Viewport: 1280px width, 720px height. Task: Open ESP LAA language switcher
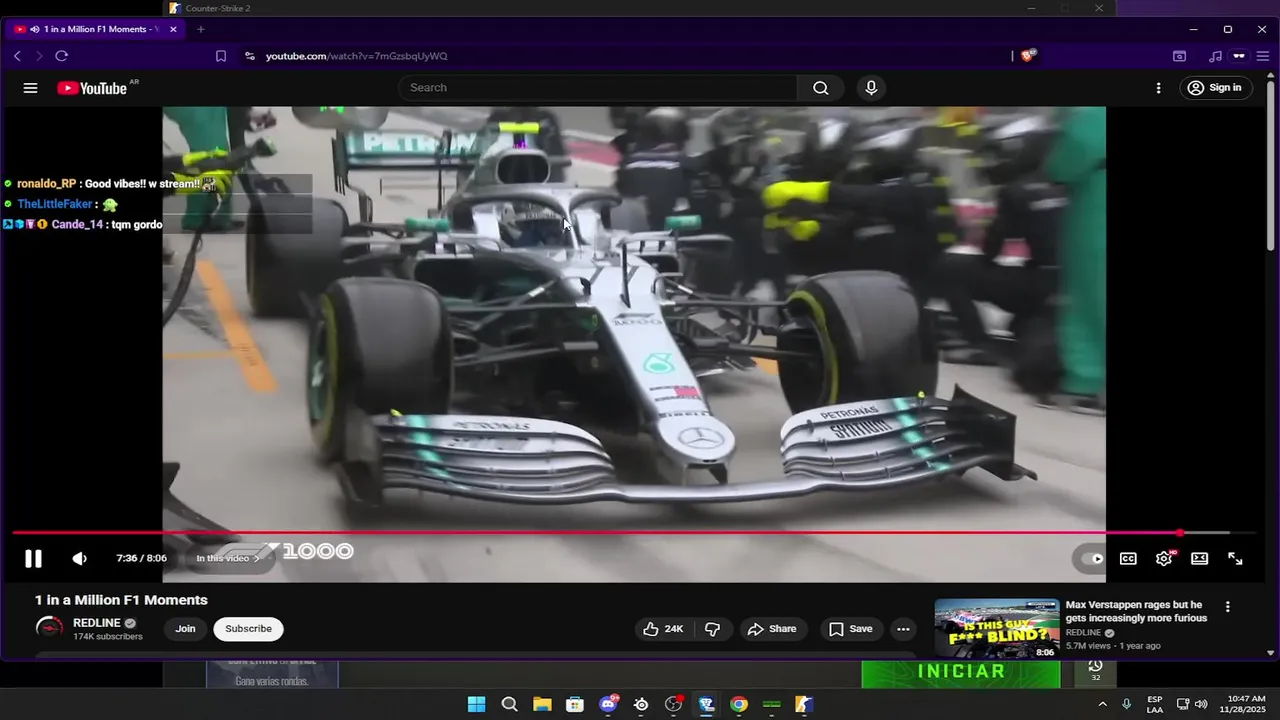point(1155,704)
